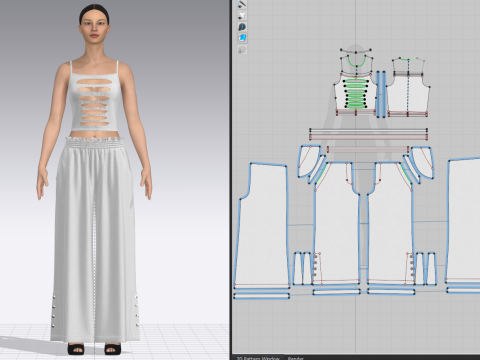Click the greyed-out shirt icon in the 2D toolbar

(x=242, y=50)
